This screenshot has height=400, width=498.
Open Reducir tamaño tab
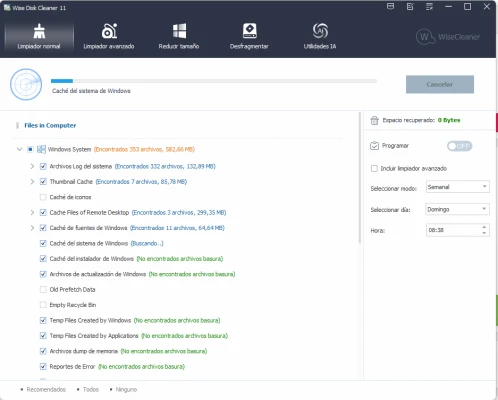point(179,36)
